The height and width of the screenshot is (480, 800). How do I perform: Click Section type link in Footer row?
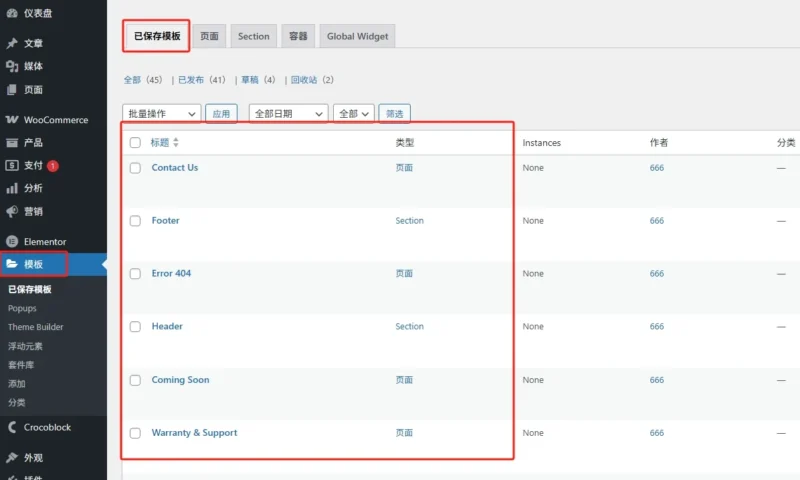[x=409, y=220]
